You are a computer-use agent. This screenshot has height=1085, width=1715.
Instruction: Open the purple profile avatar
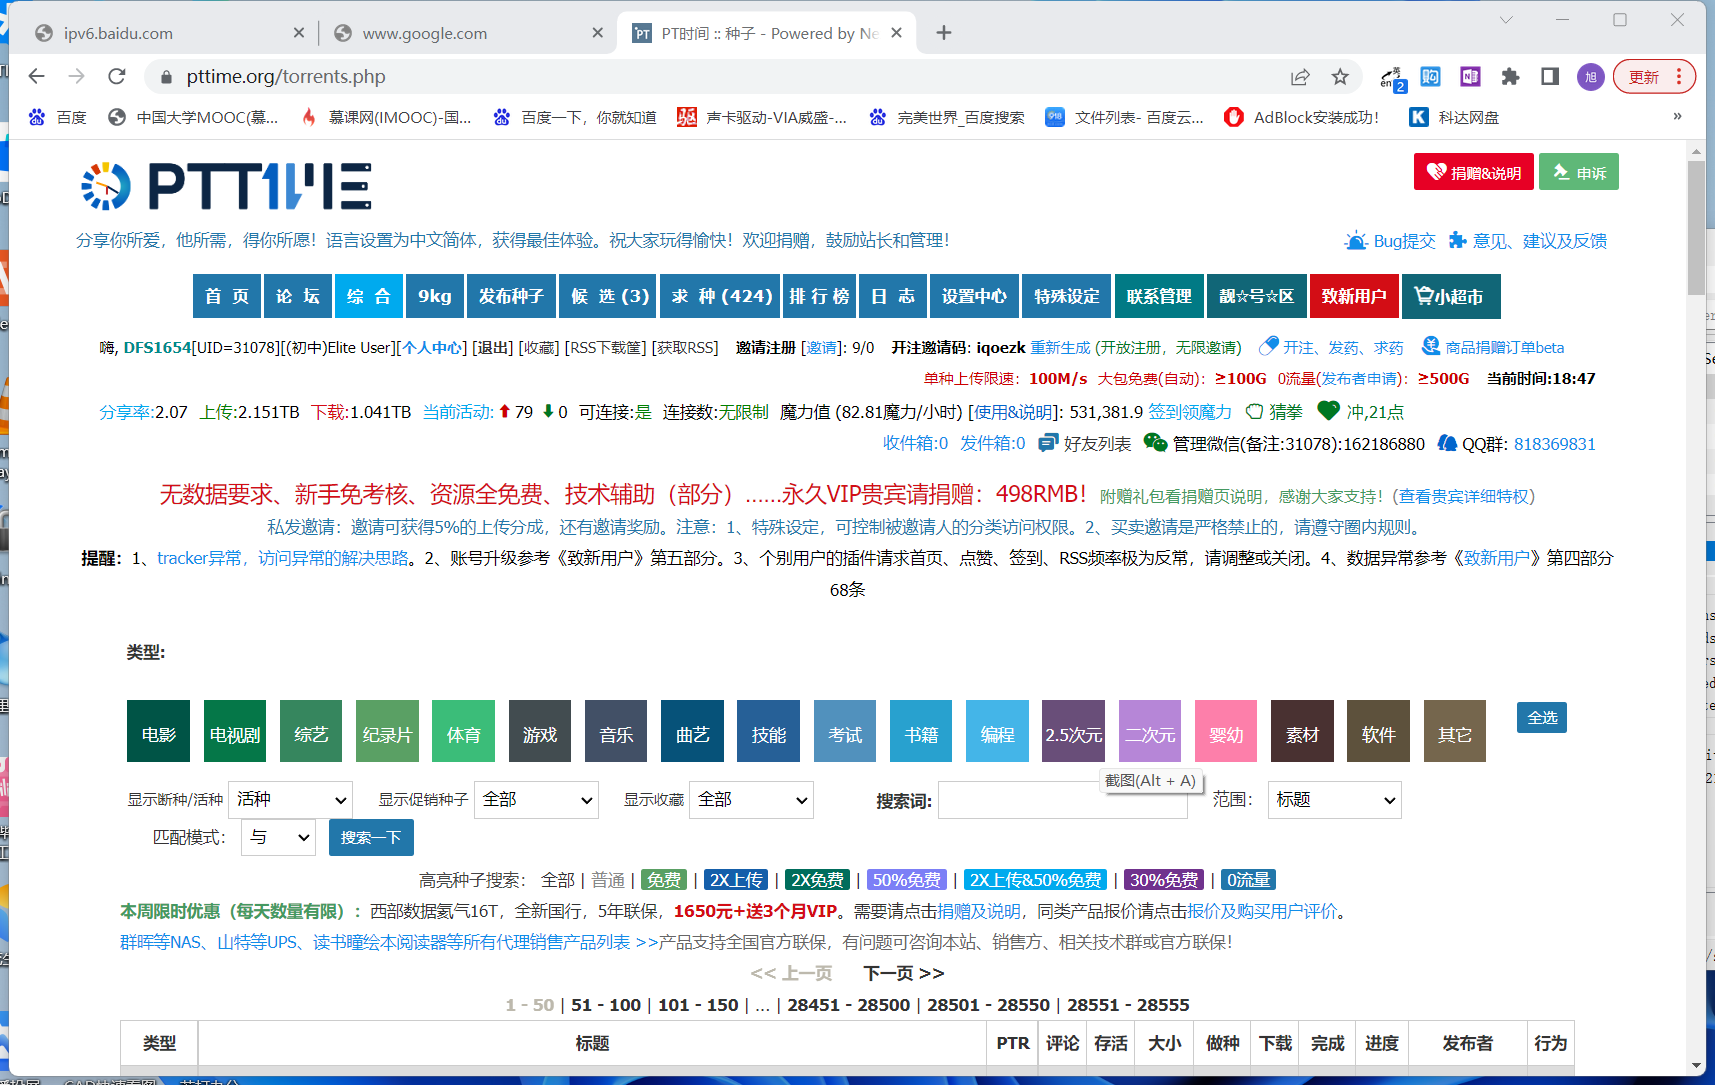[x=1590, y=76]
